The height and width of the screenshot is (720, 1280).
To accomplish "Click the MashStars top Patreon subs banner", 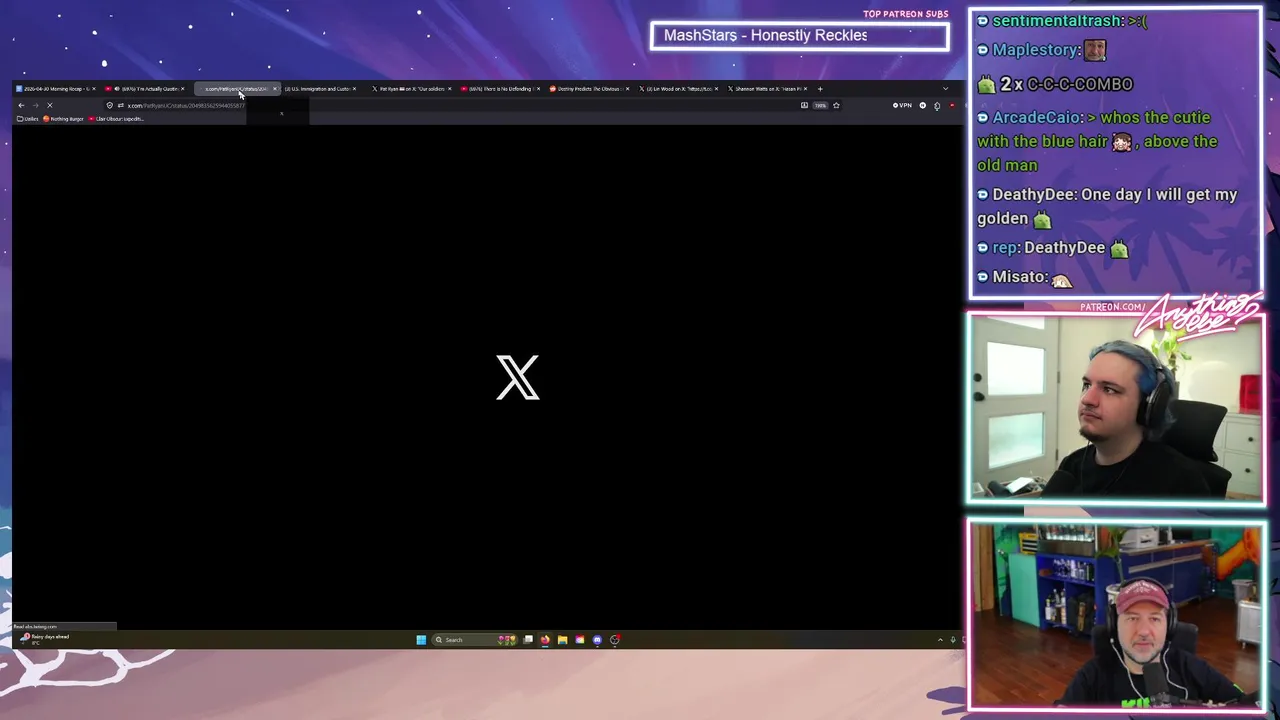I will [799, 36].
